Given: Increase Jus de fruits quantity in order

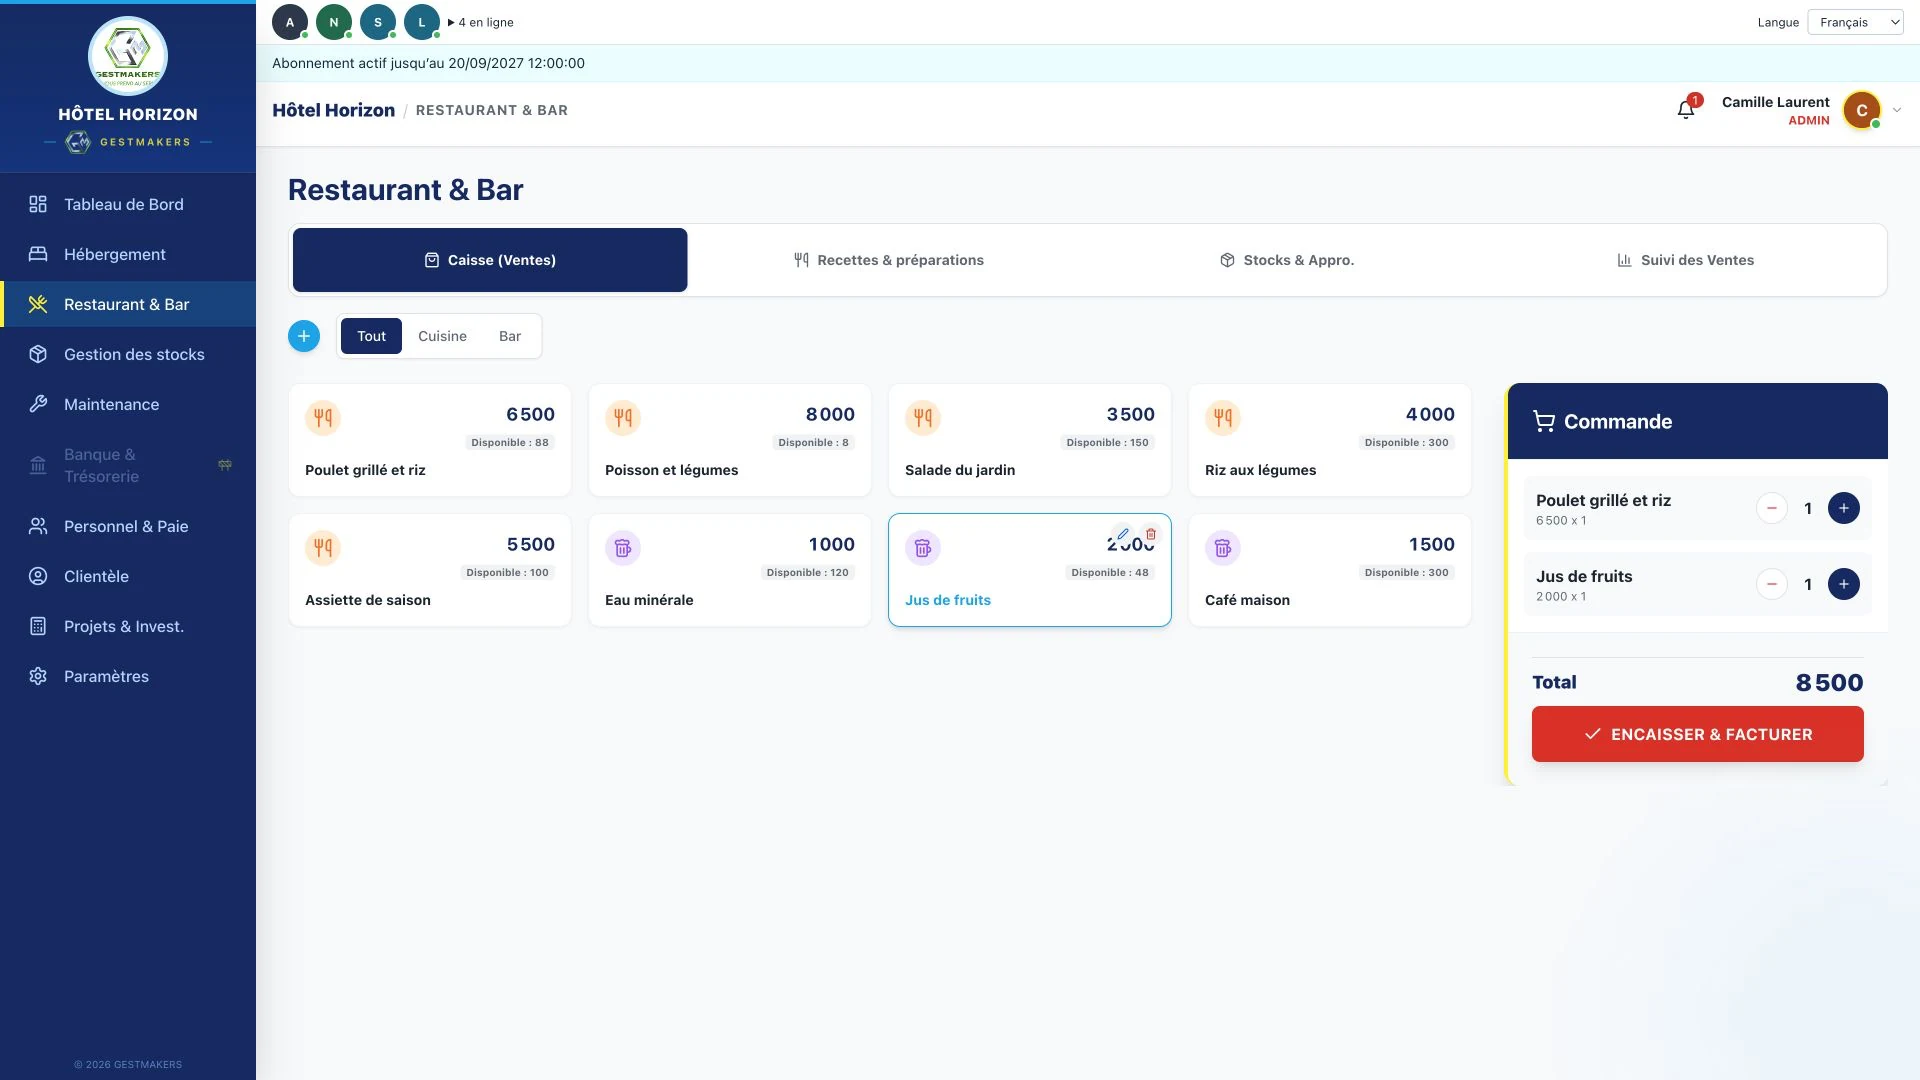Looking at the screenshot, I should click(x=1843, y=584).
